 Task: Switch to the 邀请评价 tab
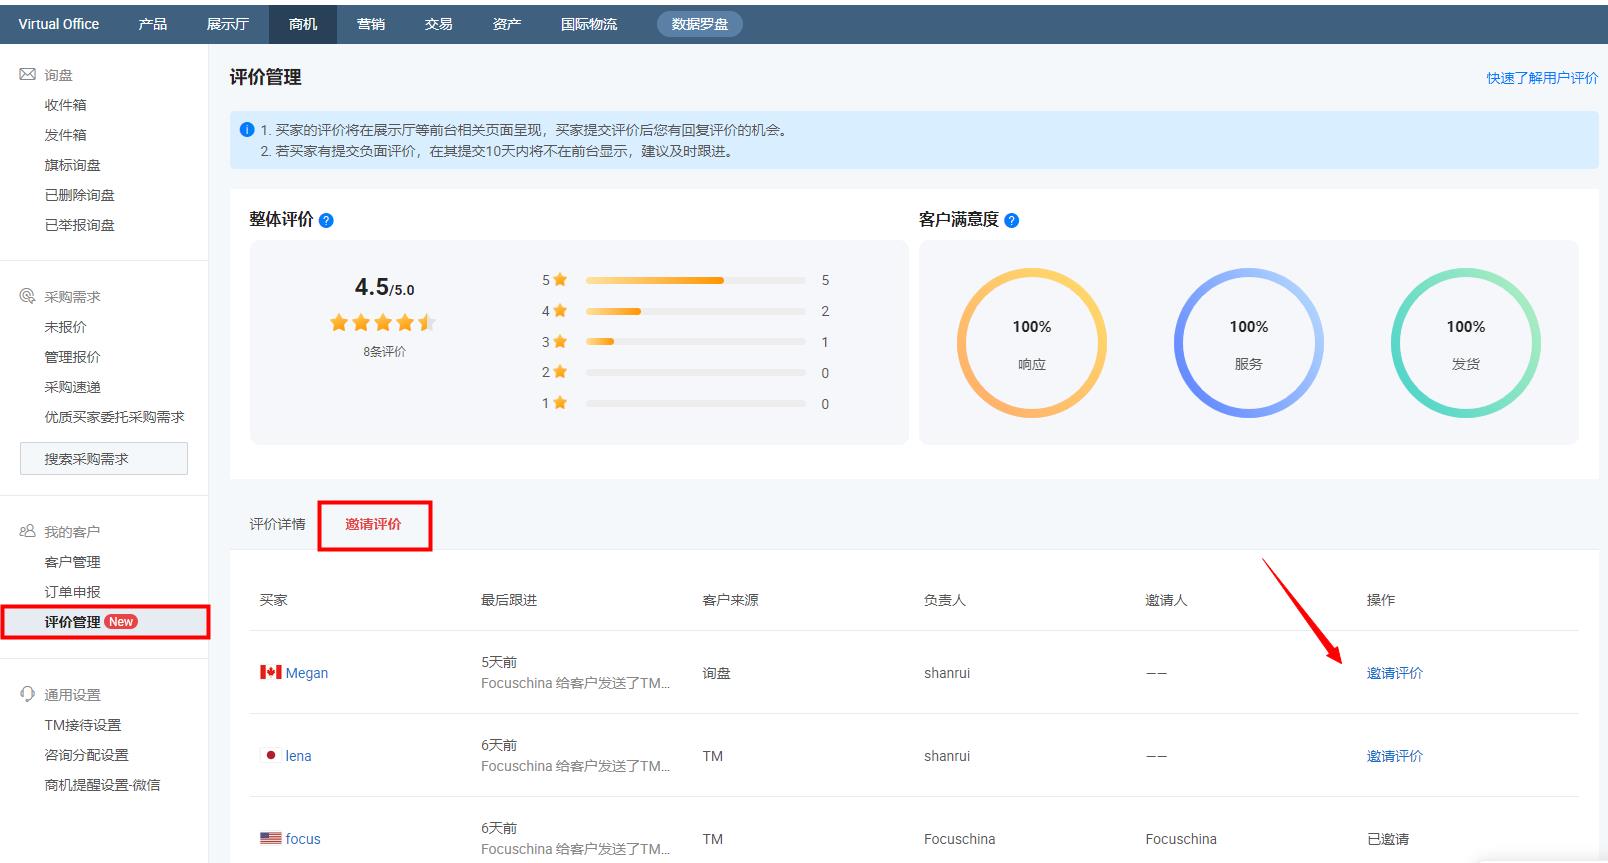tap(373, 524)
